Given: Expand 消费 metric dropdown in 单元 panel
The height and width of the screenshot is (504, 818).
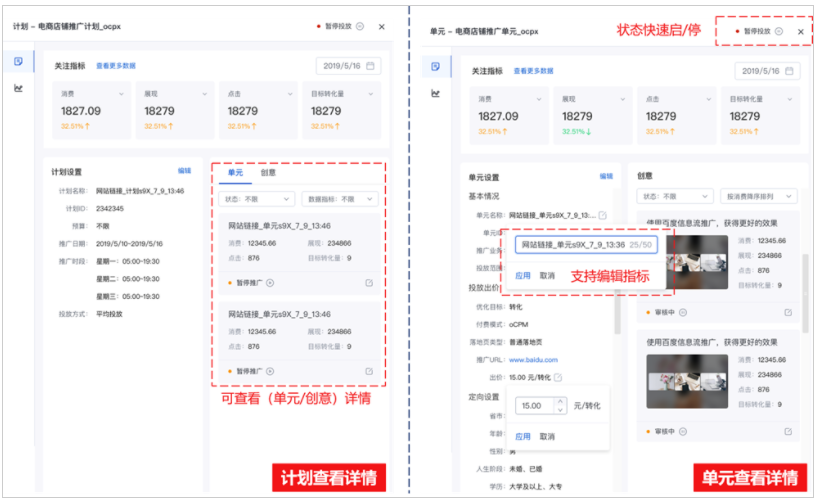Looking at the screenshot, I should 539,99.
